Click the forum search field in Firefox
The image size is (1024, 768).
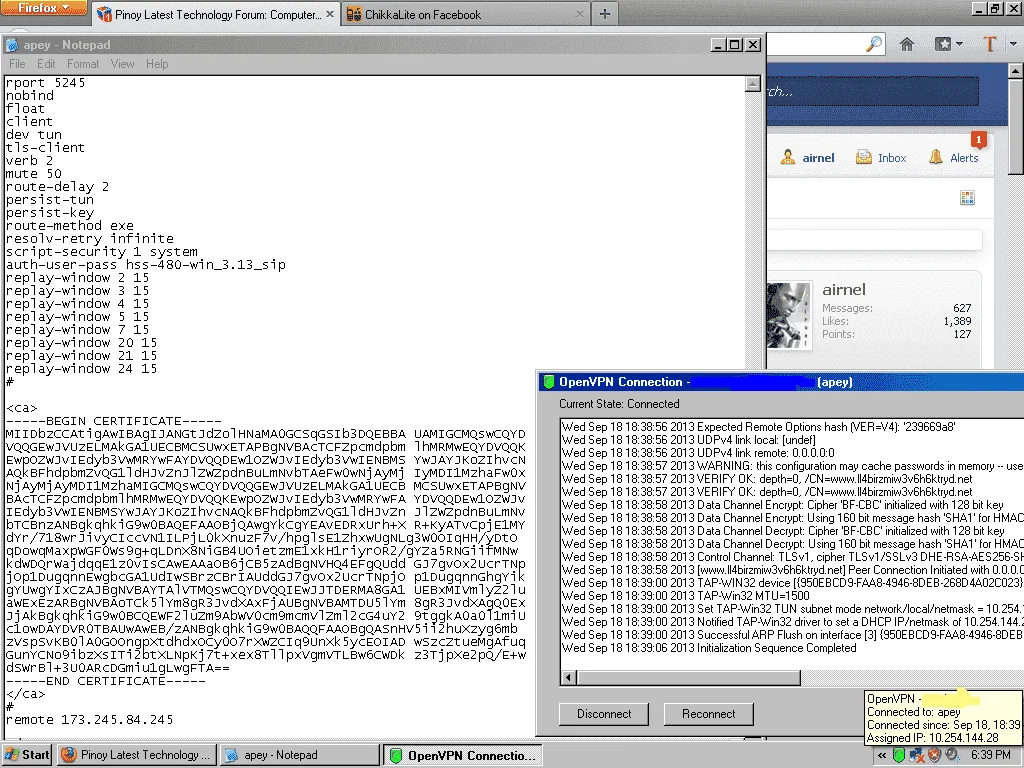click(873, 91)
